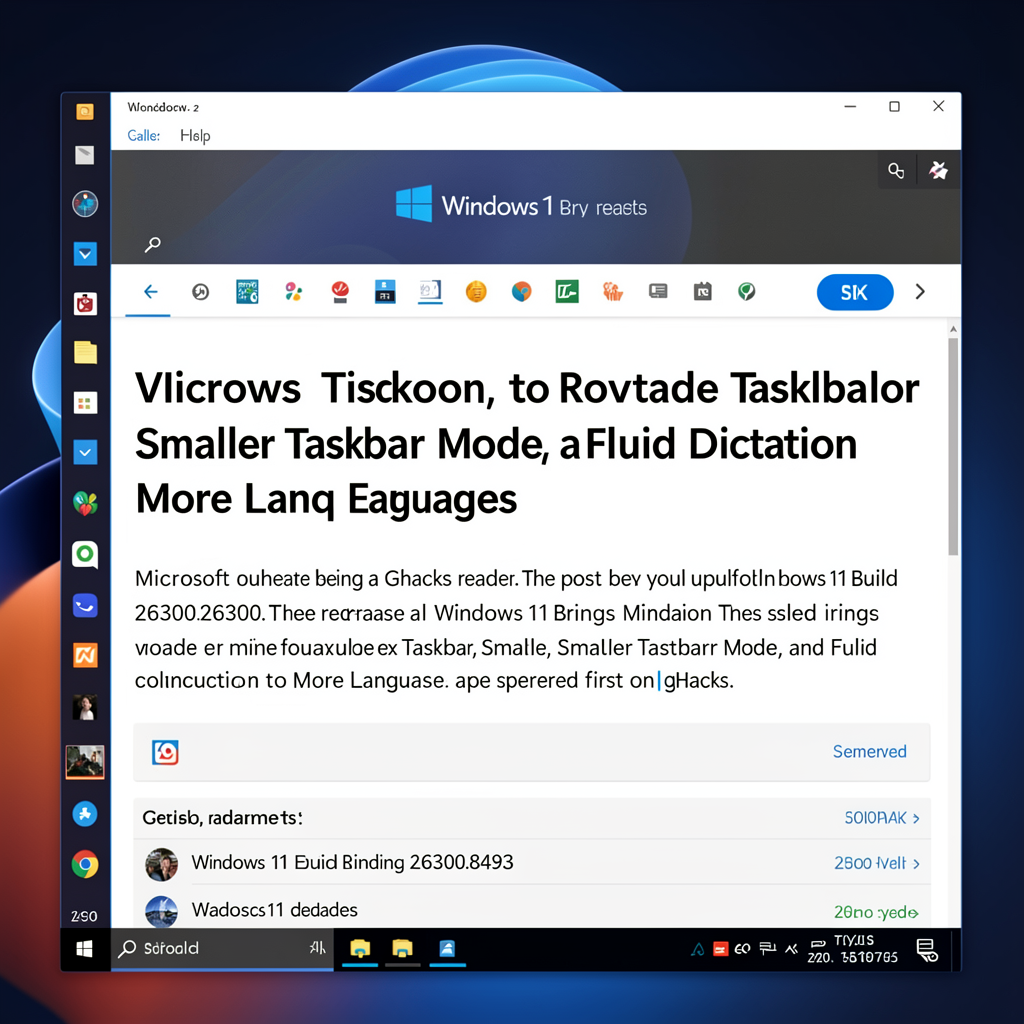
Task: Open the white four-square tiles sidebar icon
Action: click(x=85, y=403)
